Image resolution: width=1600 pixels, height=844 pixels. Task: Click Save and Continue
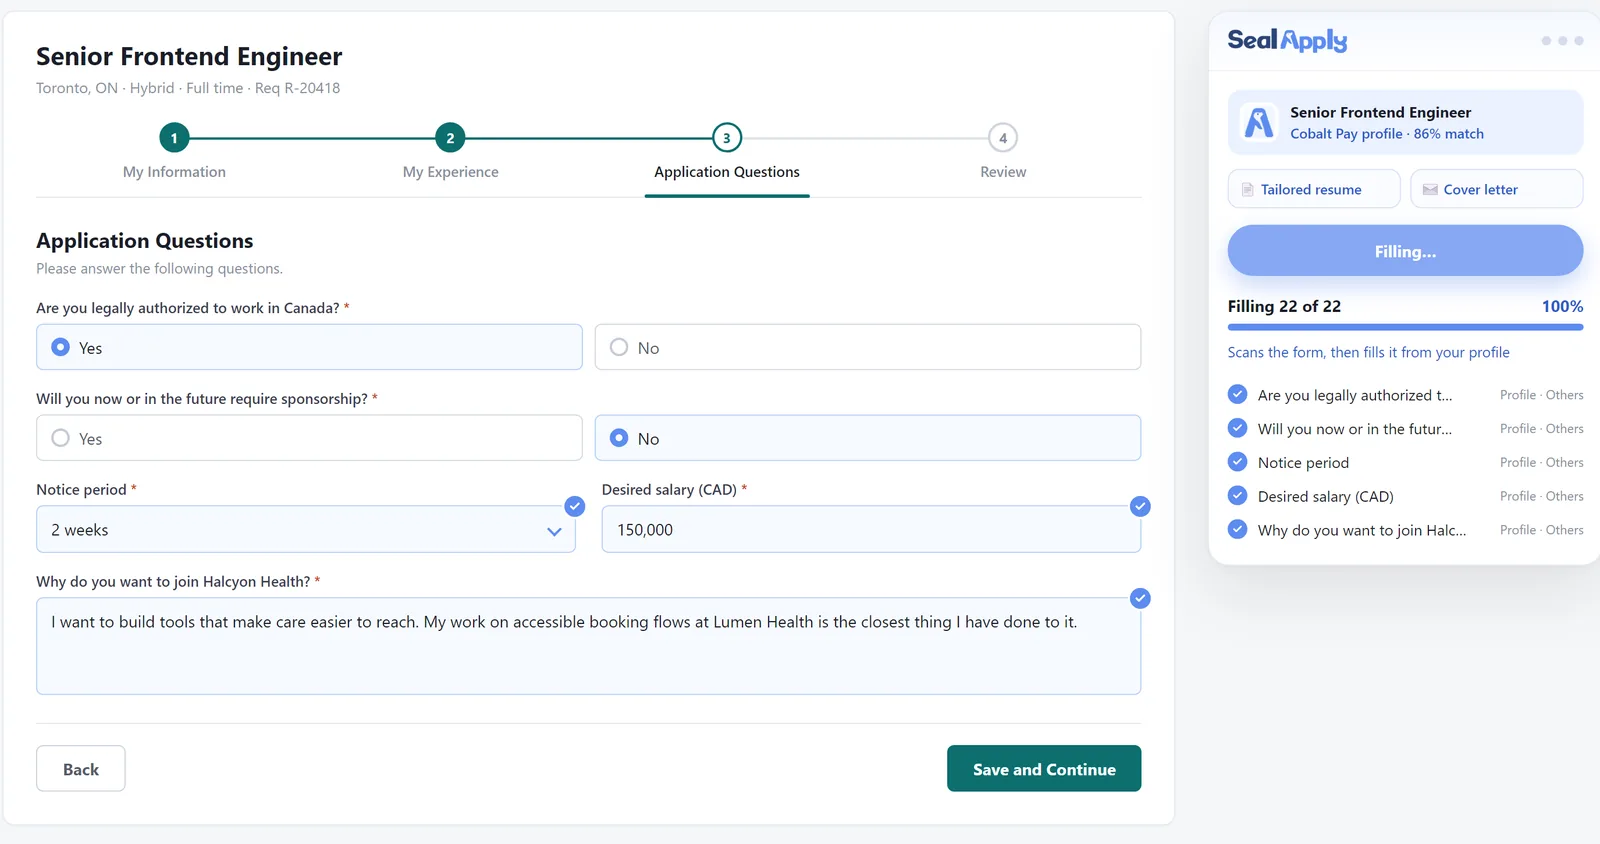coord(1044,769)
